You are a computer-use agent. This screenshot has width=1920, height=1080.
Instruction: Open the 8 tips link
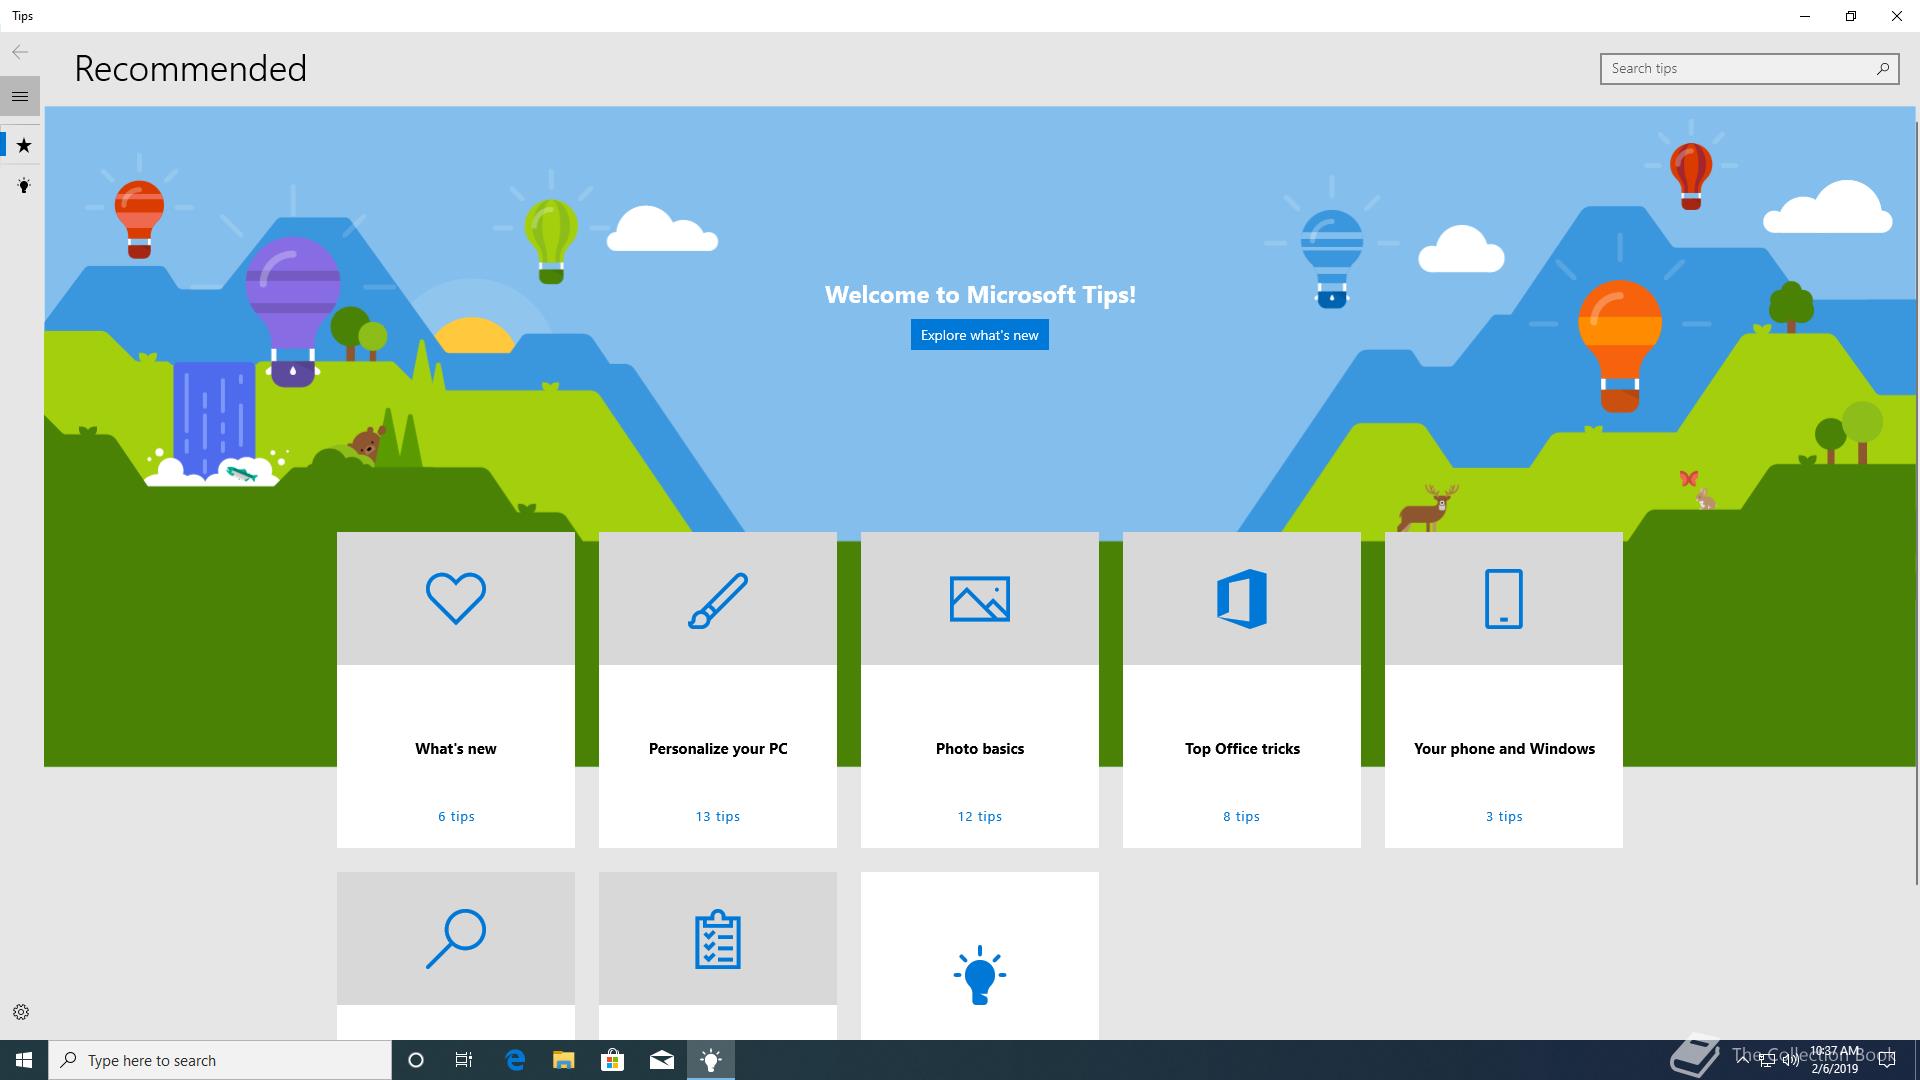(1242, 816)
